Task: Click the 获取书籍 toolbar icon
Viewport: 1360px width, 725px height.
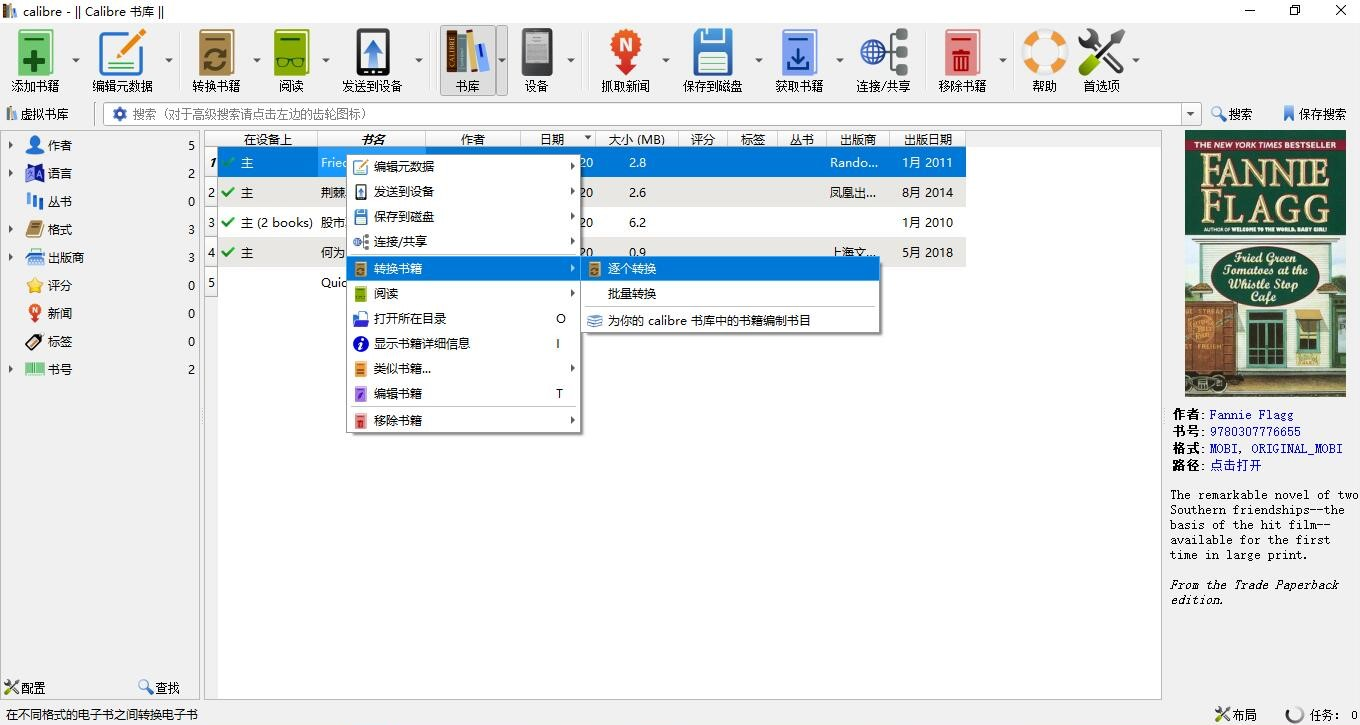Action: click(x=799, y=60)
